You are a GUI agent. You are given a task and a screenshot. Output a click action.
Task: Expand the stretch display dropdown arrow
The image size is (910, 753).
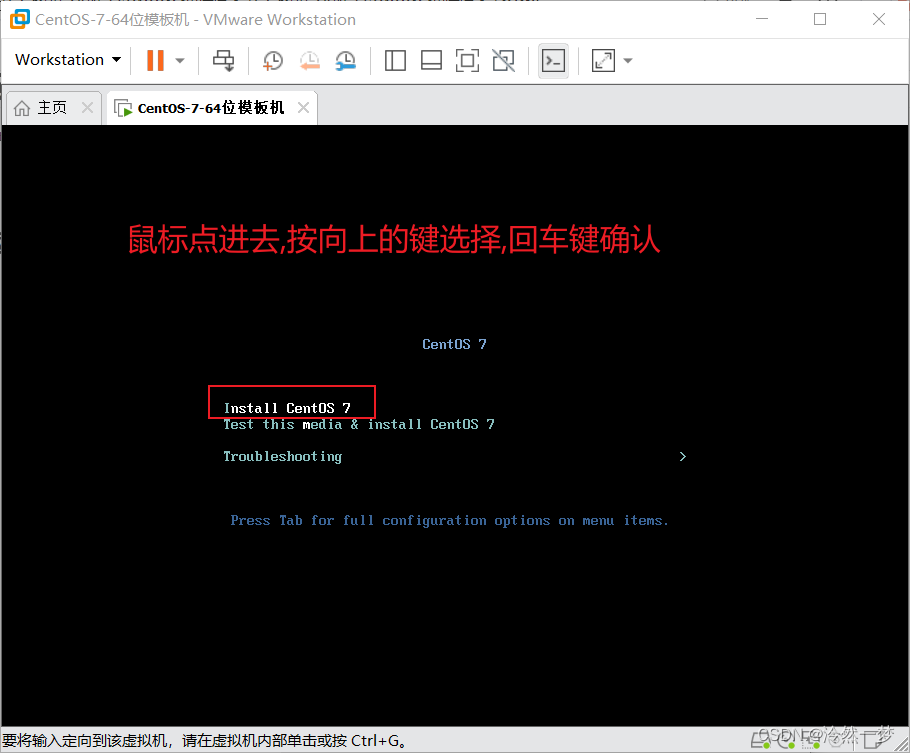tap(628, 60)
